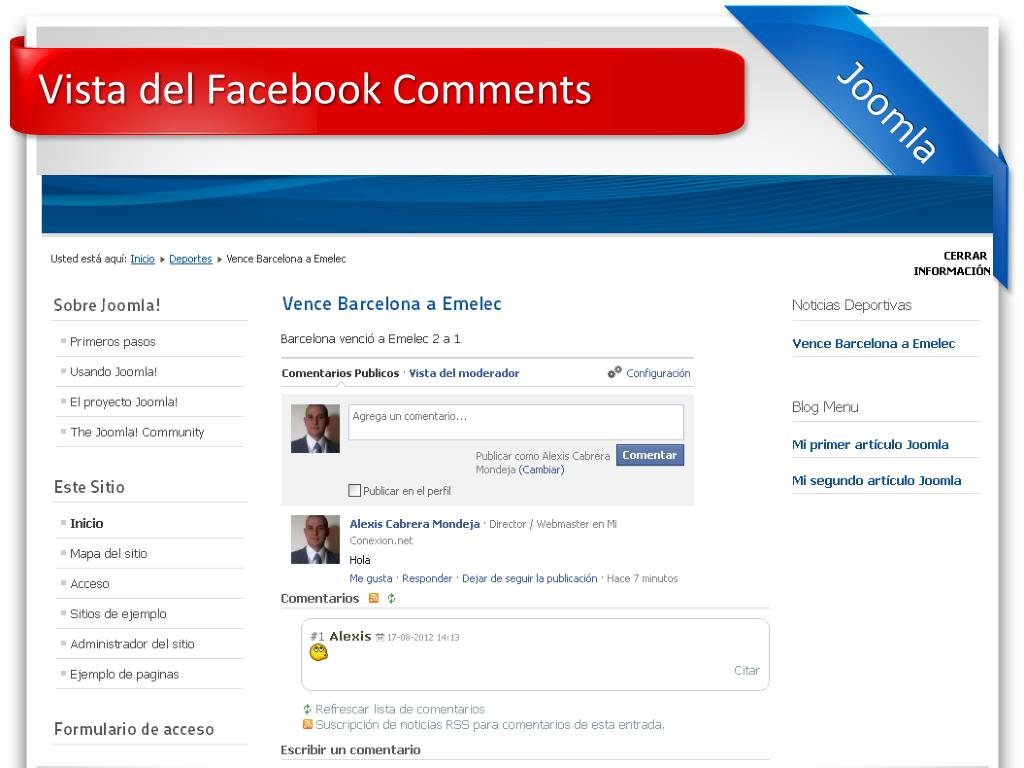Screen dimensions: 1024x768
Task: Click the Agrega un comentario text field
Action: (x=516, y=422)
